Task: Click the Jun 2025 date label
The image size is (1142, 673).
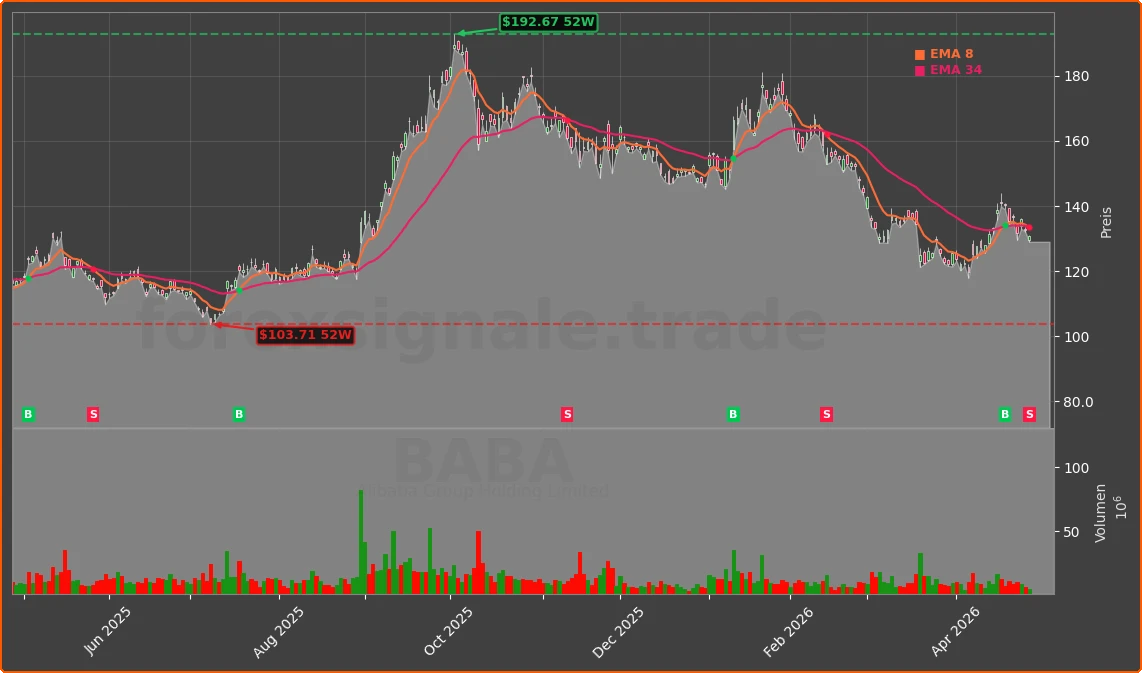Action: click(107, 631)
